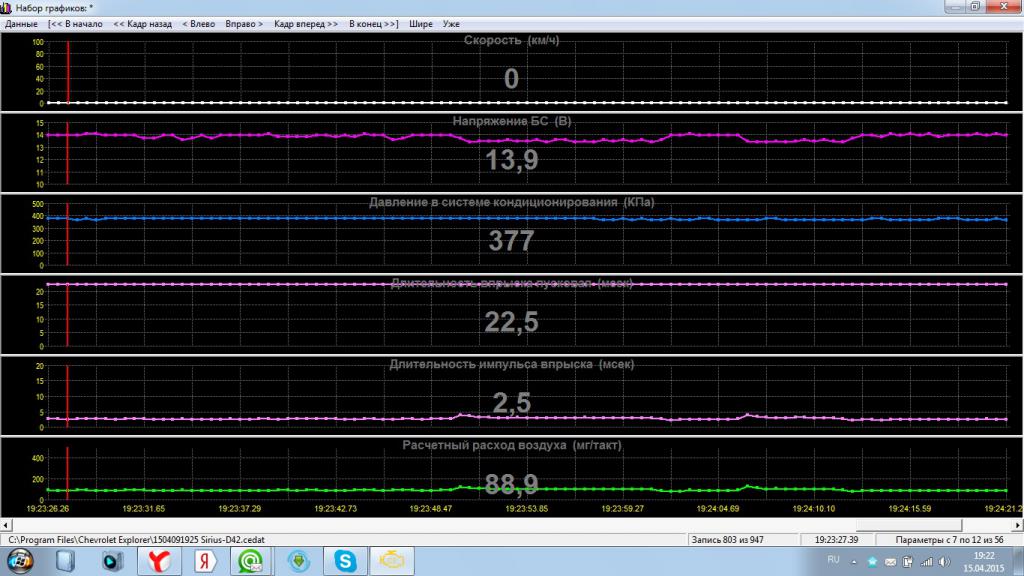Jump to start with '[<< В начало'
1024x576 pixels.
(75, 24)
